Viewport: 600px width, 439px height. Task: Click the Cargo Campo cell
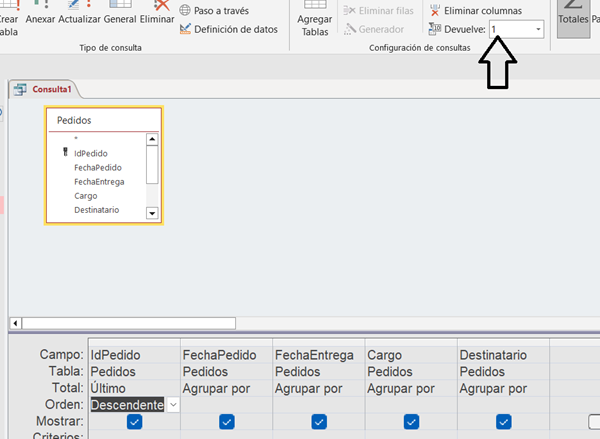pos(411,355)
